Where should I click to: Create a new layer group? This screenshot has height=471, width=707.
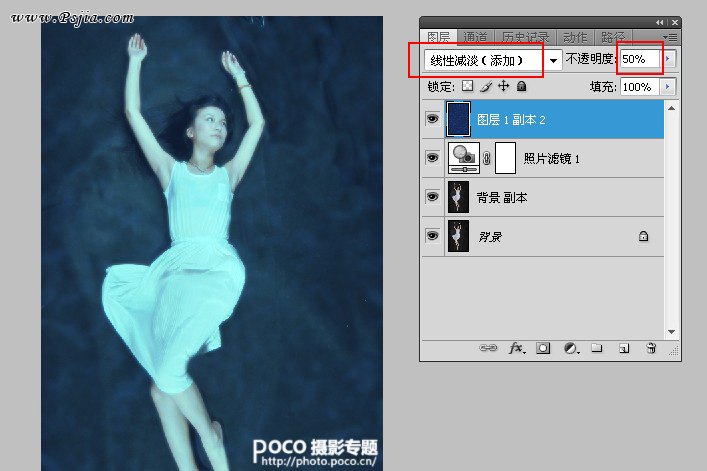pyautogui.click(x=596, y=348)
